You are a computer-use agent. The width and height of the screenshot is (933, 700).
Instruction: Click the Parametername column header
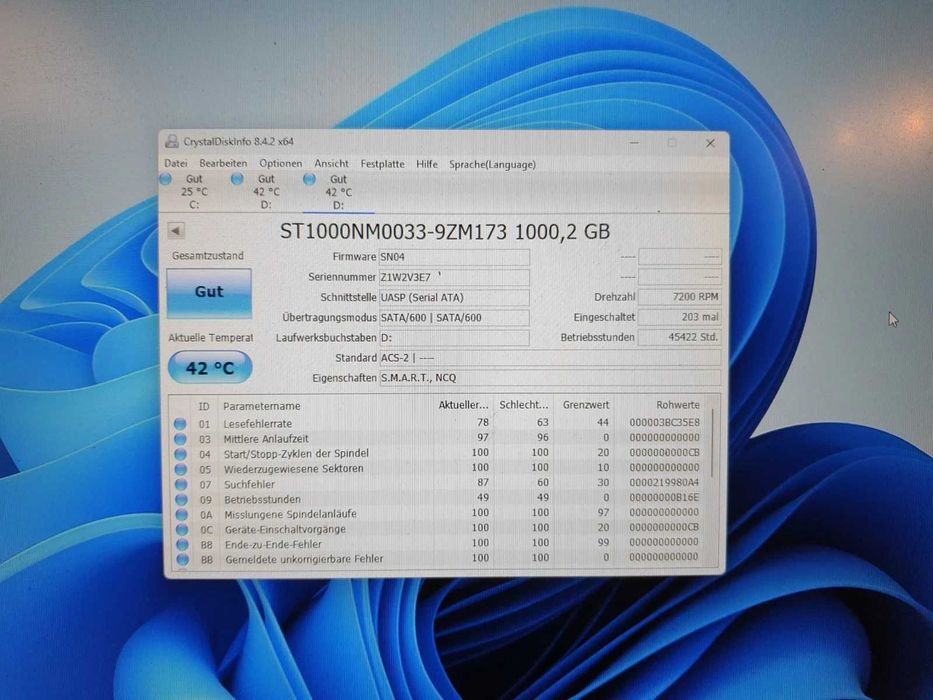click(262, 406)
